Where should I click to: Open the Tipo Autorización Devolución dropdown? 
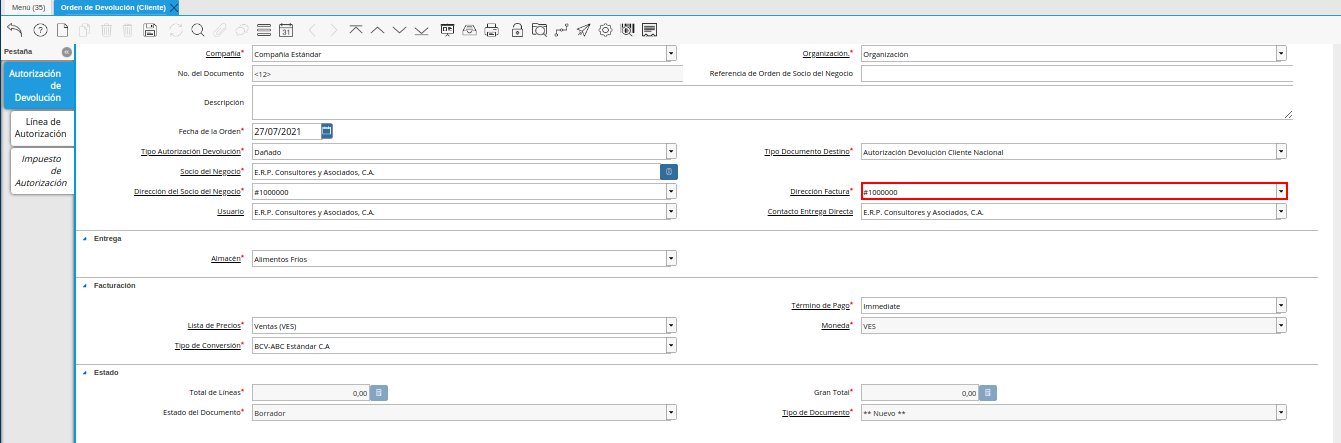click(x=671, y=152)
